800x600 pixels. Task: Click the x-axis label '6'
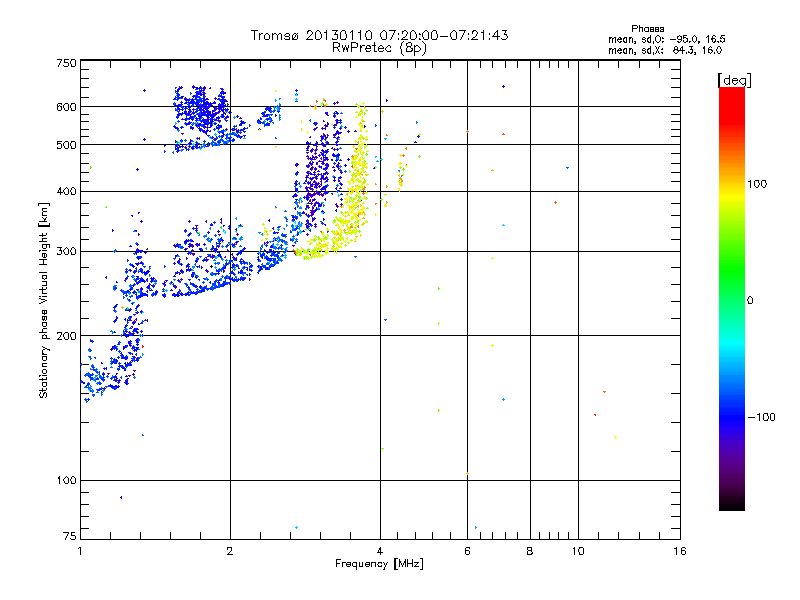(467, 551)
